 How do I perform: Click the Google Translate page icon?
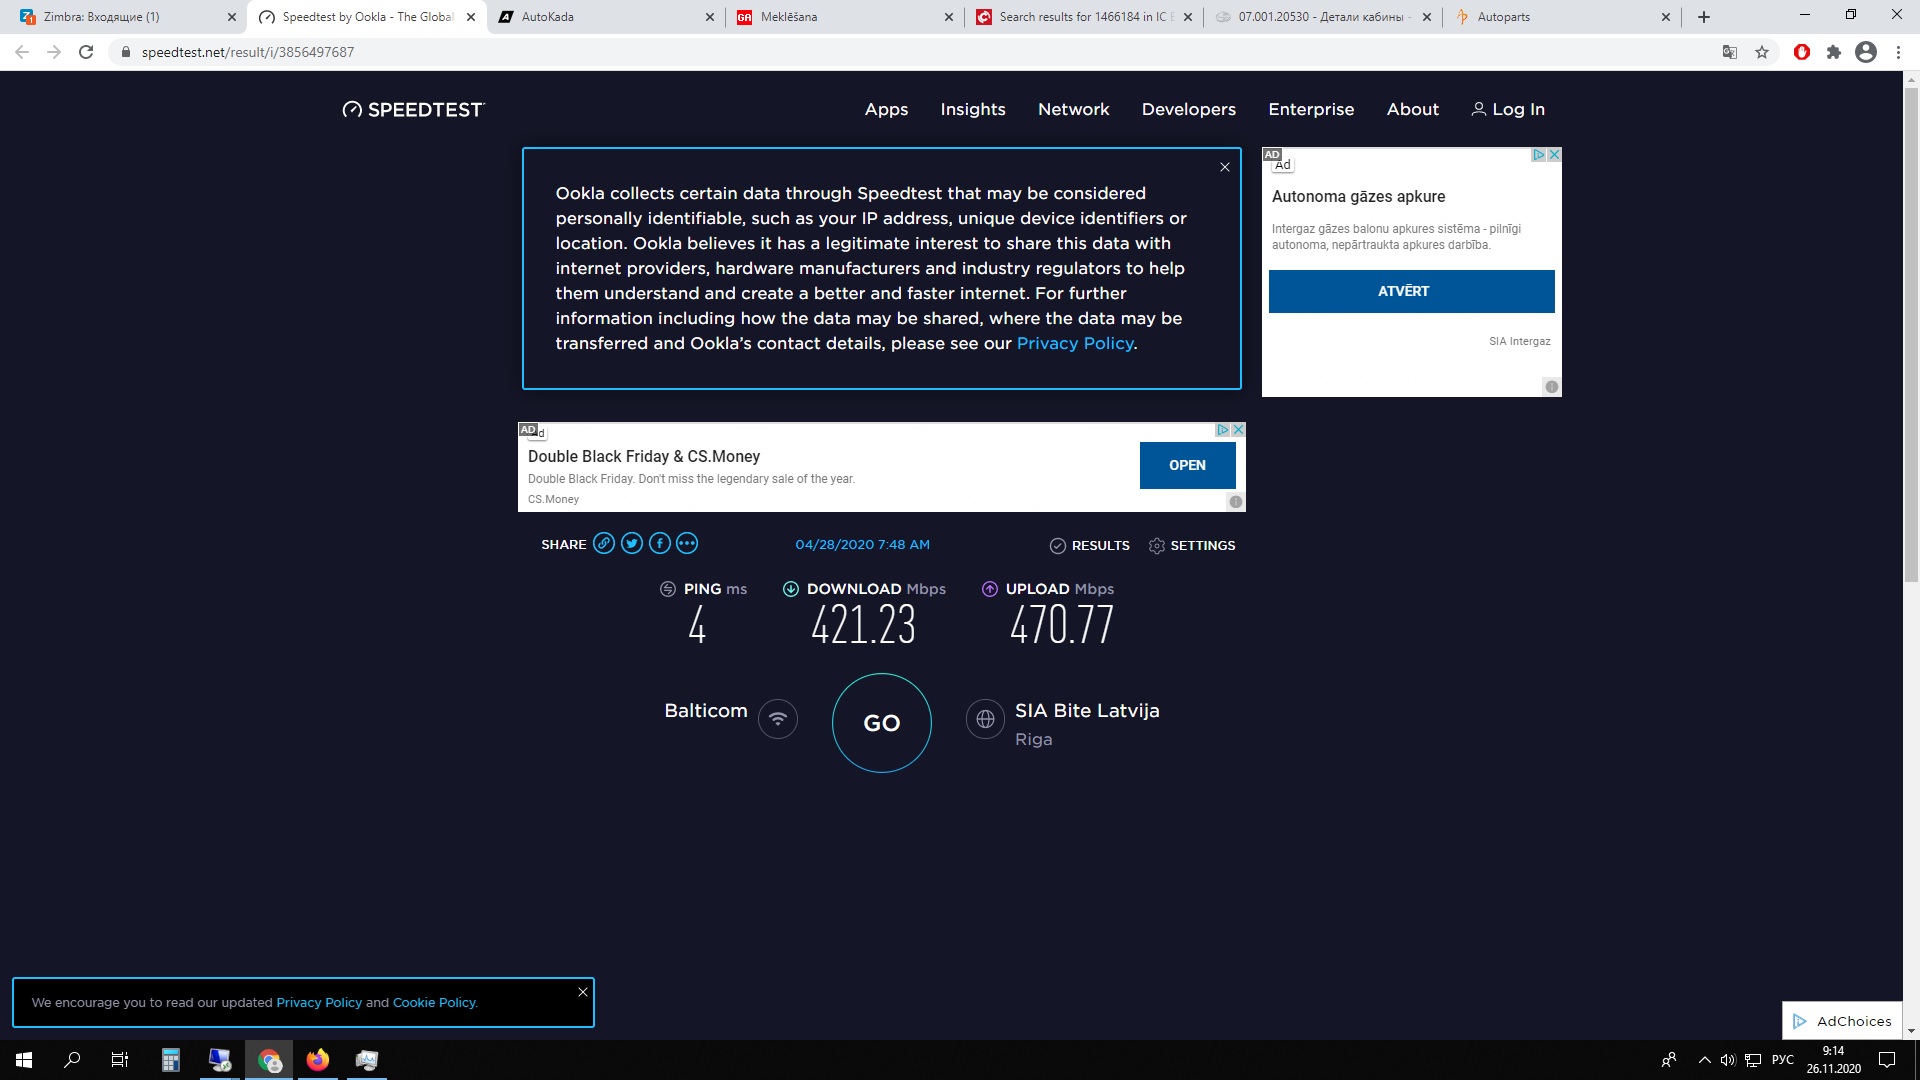pyautogui.click(x=1729, y=52)
